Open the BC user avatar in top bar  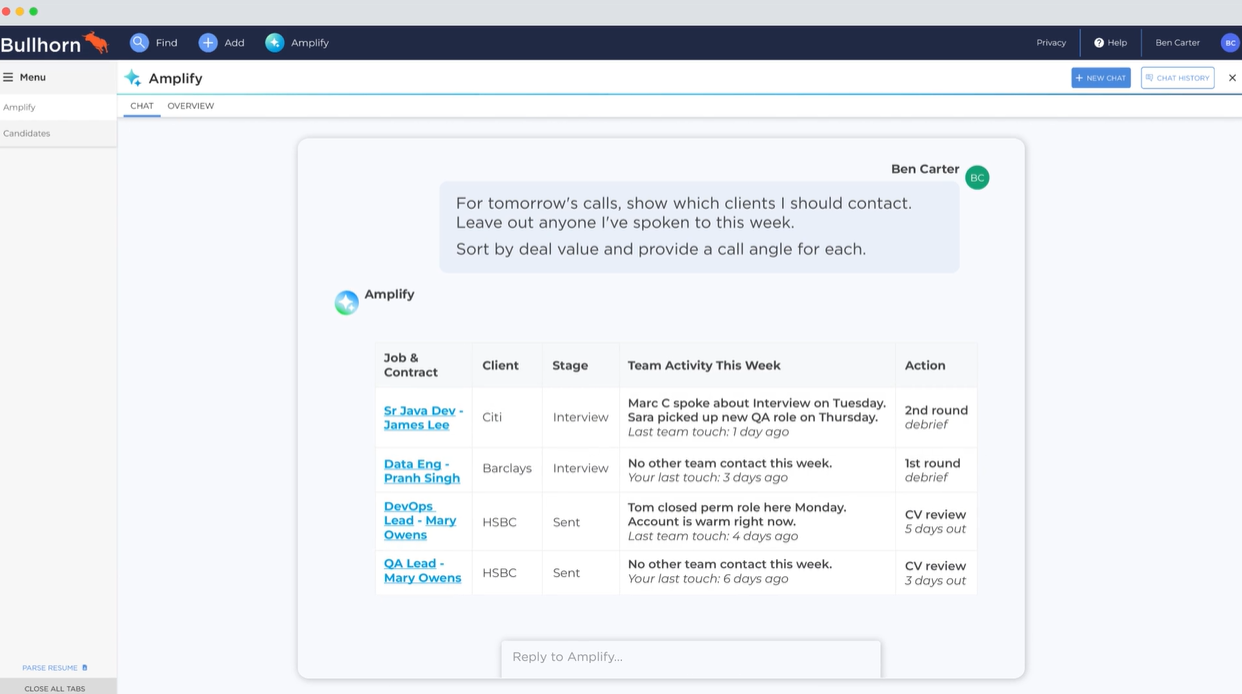click(1230, 43)
